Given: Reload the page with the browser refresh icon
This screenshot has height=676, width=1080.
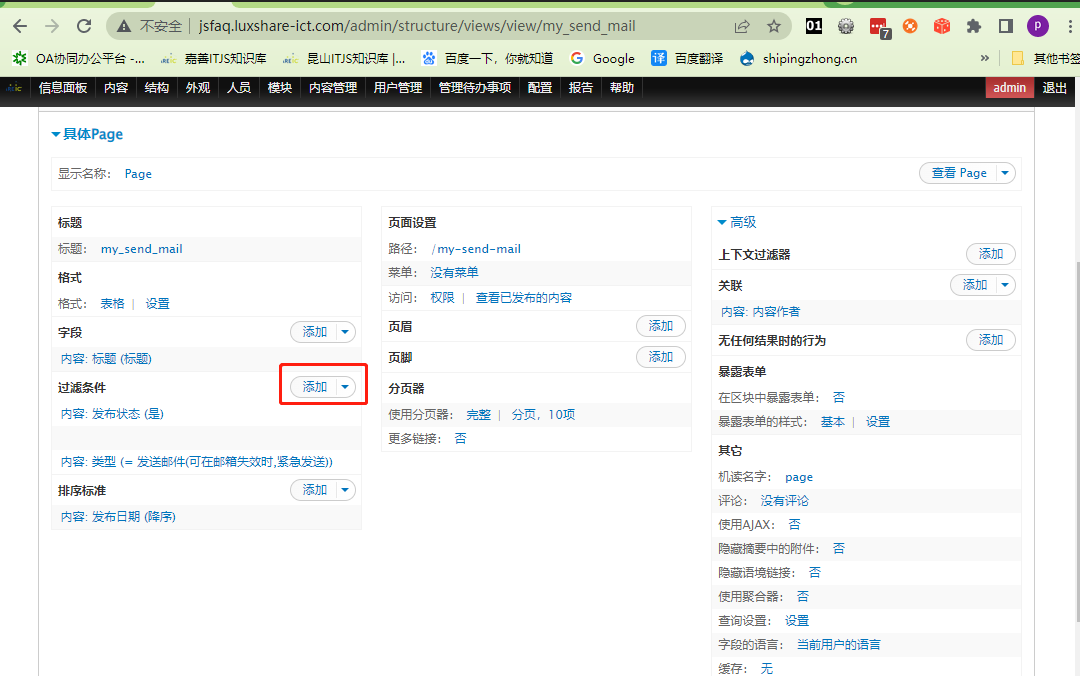Looking at the screenshot, I should click(84, 26).
